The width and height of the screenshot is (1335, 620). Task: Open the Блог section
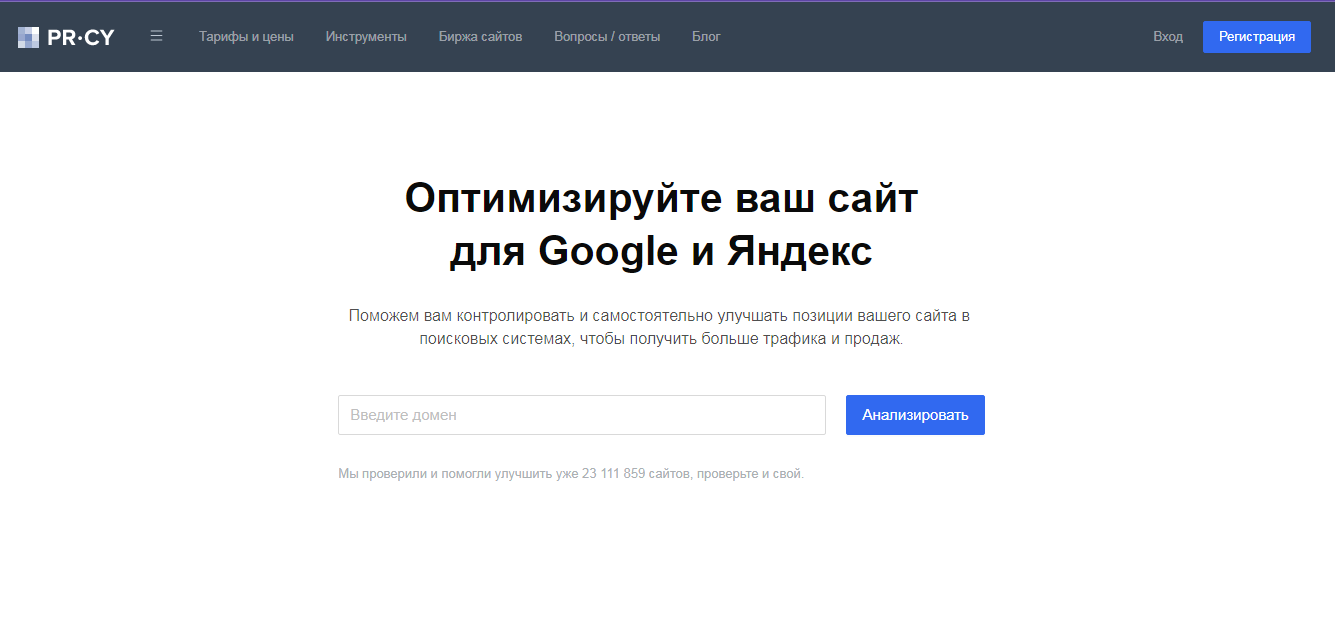pyautogui.click(x=706, y=37)
